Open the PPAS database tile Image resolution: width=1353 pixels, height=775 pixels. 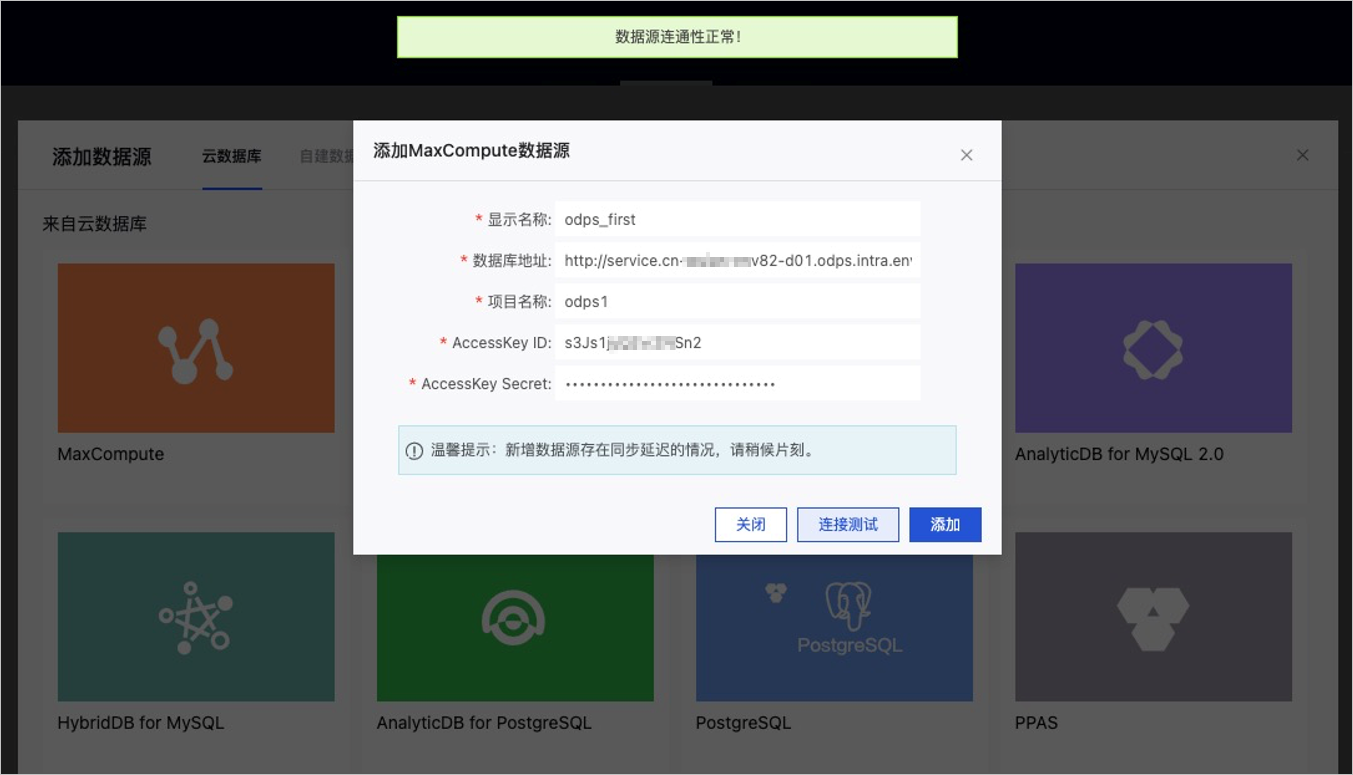[x=1153, y=616]
